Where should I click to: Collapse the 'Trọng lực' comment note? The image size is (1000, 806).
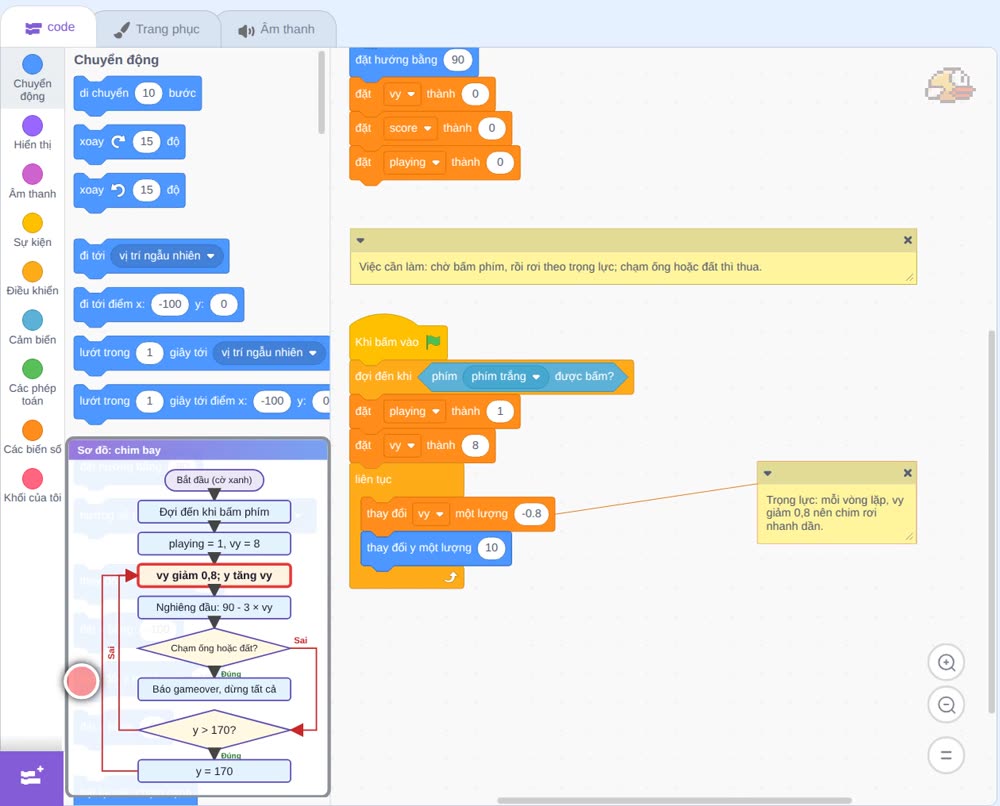coord(767,473)
